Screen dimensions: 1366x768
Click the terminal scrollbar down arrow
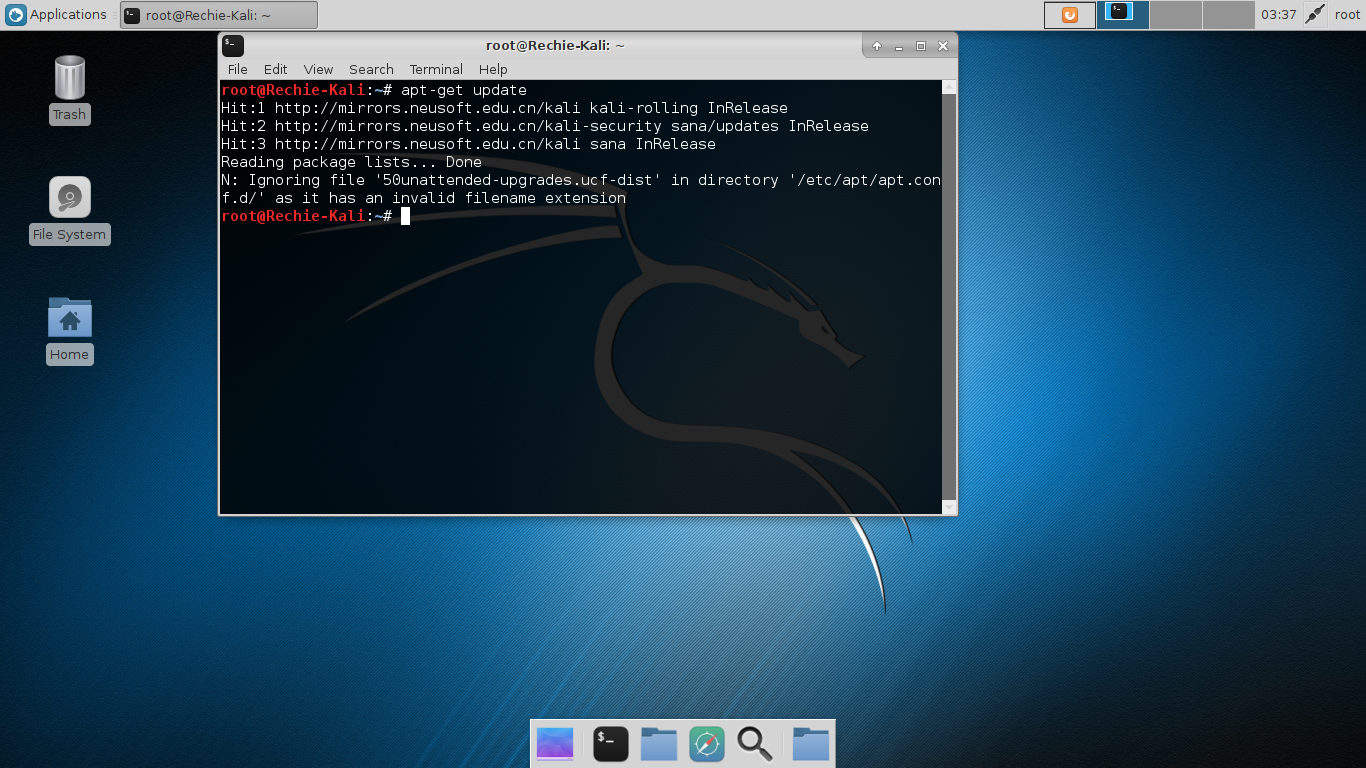[x=949, y=507]
